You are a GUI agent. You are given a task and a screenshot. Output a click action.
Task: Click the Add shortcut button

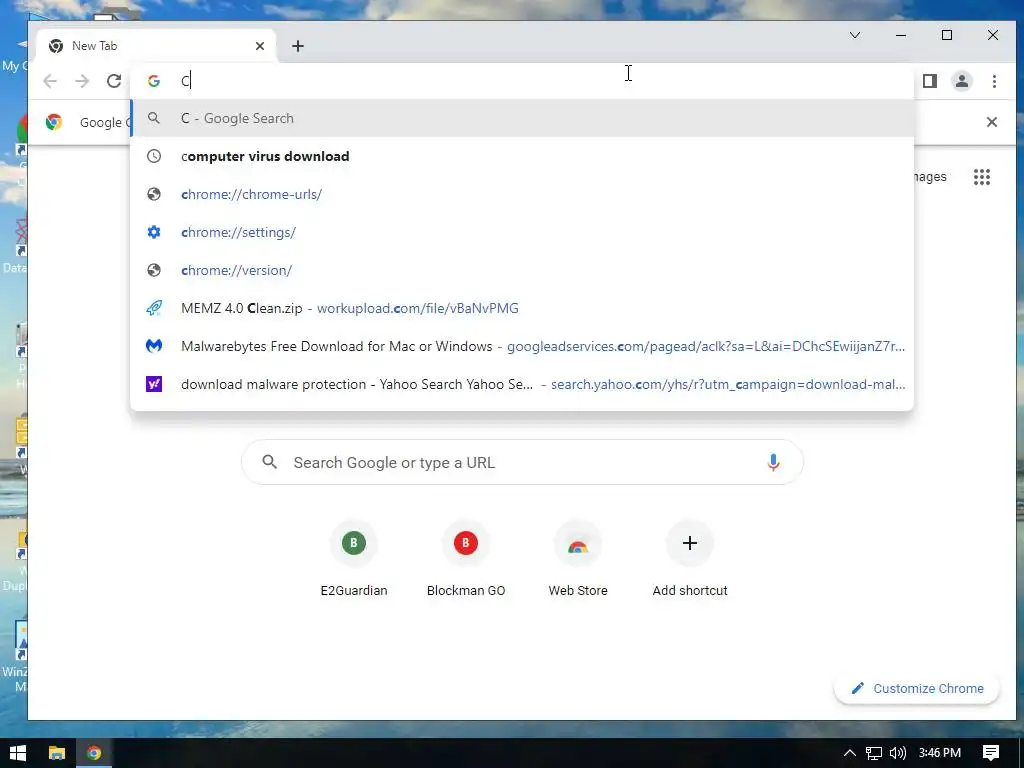pyautogui.click(x=690, y=559)
